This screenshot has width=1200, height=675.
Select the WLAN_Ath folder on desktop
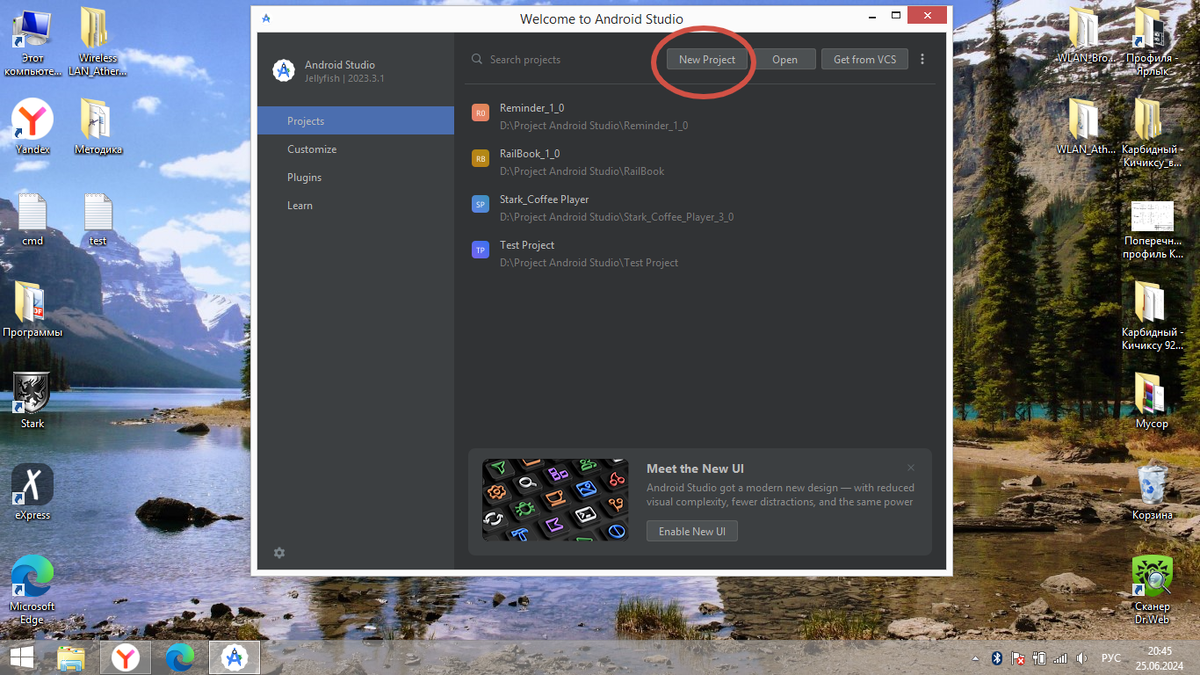(1086, 127)
